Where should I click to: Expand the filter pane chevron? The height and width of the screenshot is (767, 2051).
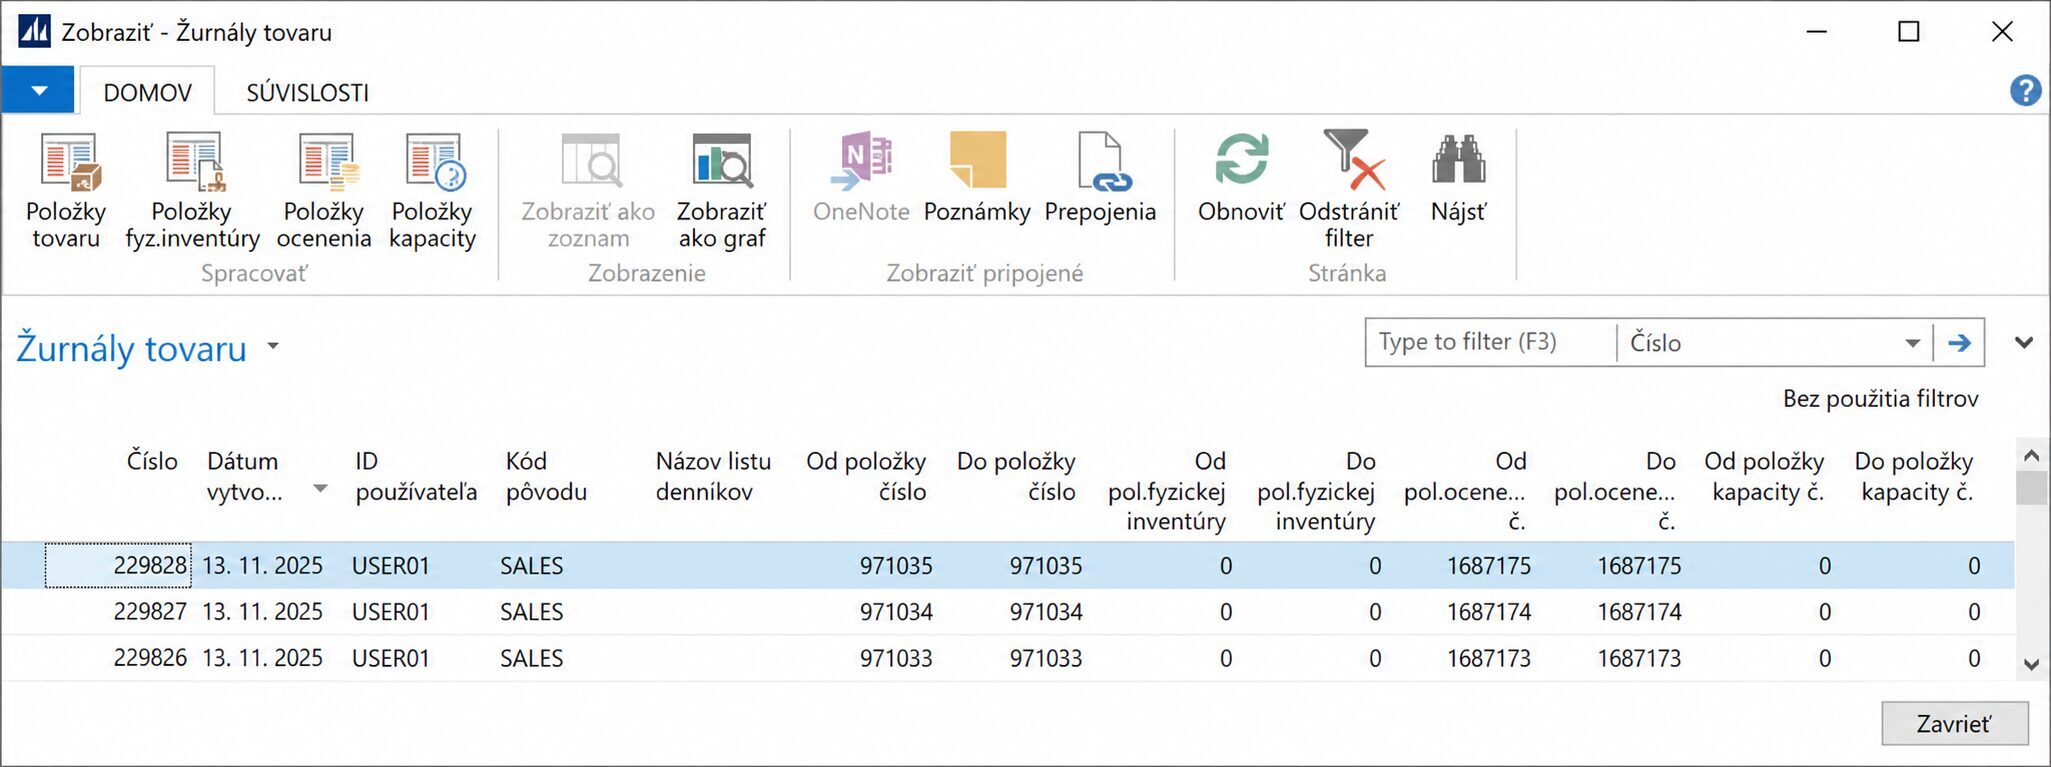tap(2024, 343)
